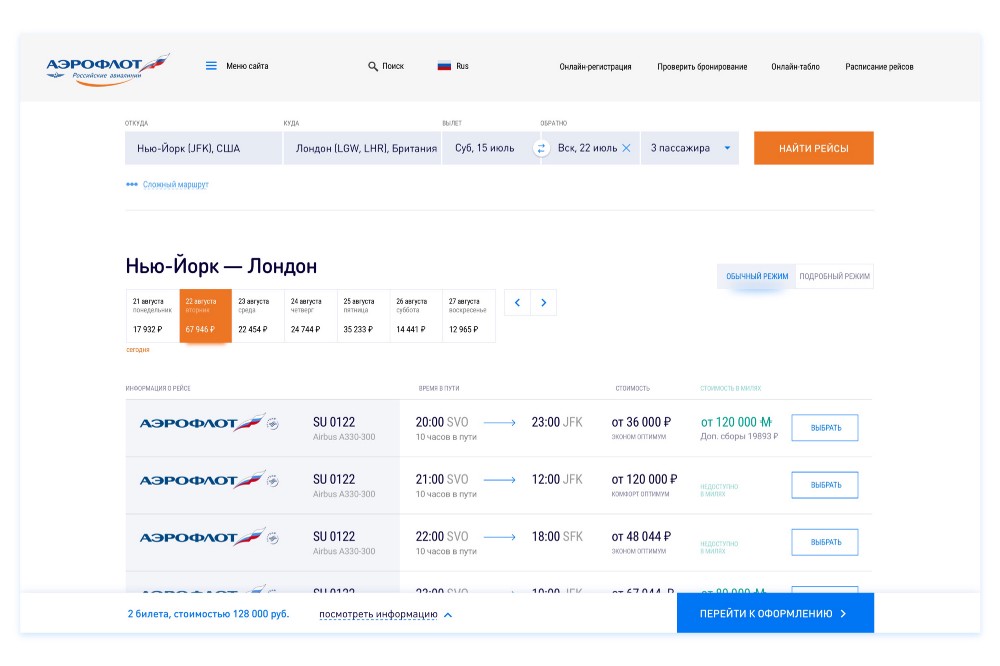The height and width of the screenshot is (666, 1000).
Task: Click the Откуда field with Нью-Йорк
Action: tap(203, 148)
